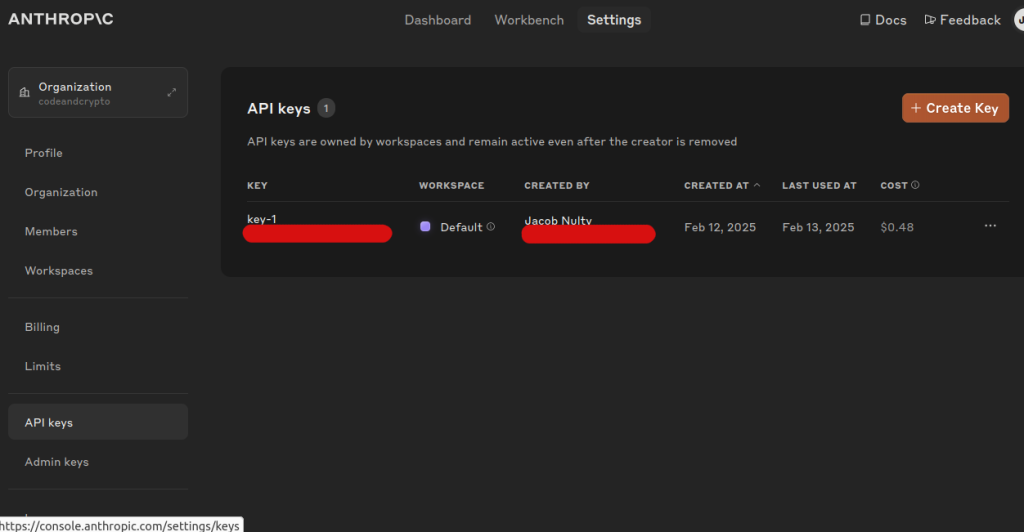Sort by WORKSPACE column header
The image size is (1024, 532).
(x=451, y=185)
